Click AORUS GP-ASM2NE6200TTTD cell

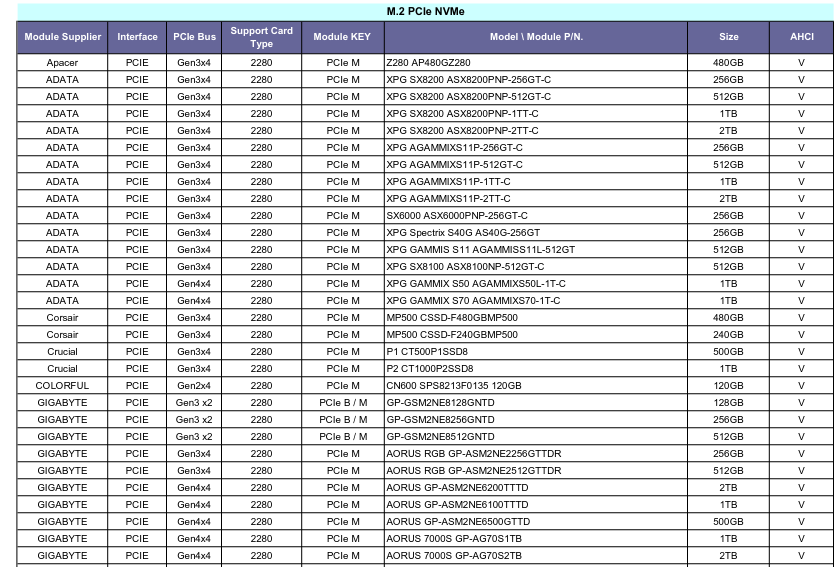[x=536, y=488]
